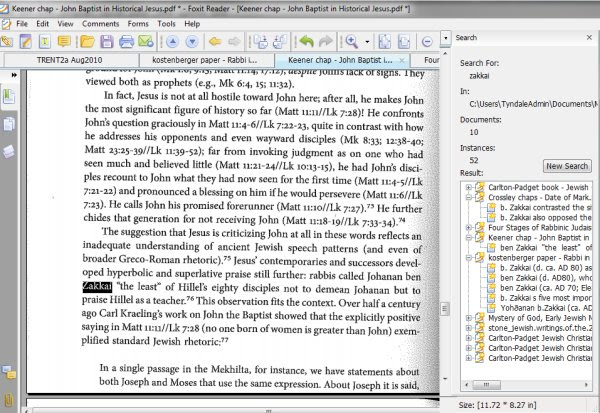Save the document with the floppy icon

coord(107,41)
